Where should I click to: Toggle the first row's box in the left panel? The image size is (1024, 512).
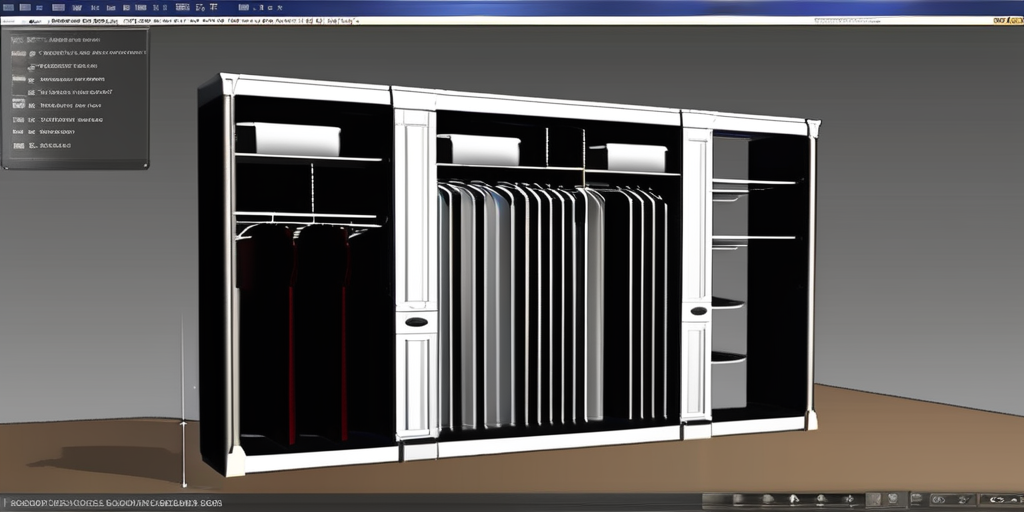(x=18, y=40)
